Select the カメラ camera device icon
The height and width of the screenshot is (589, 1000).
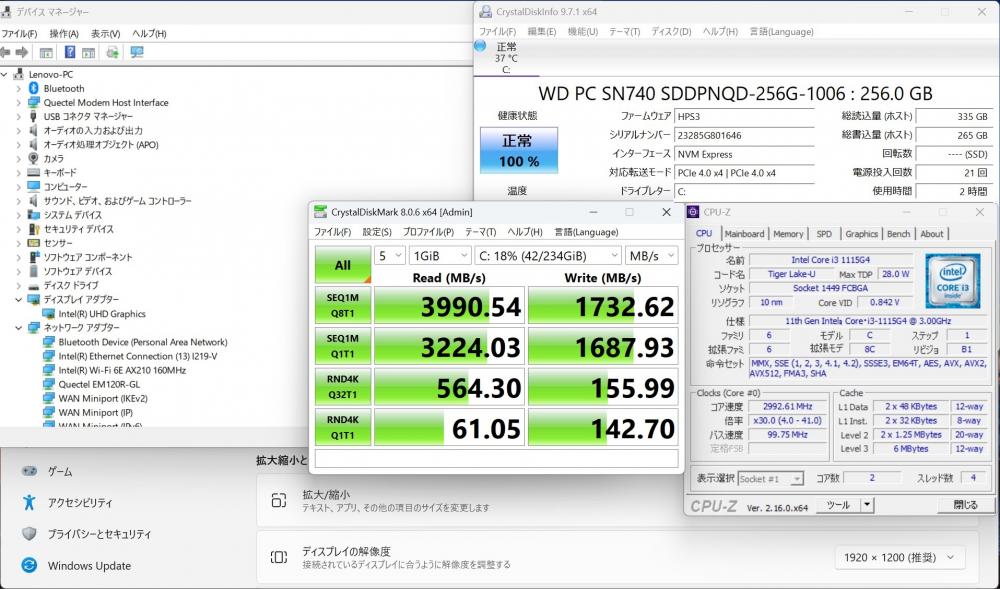(x=34, y=159)
